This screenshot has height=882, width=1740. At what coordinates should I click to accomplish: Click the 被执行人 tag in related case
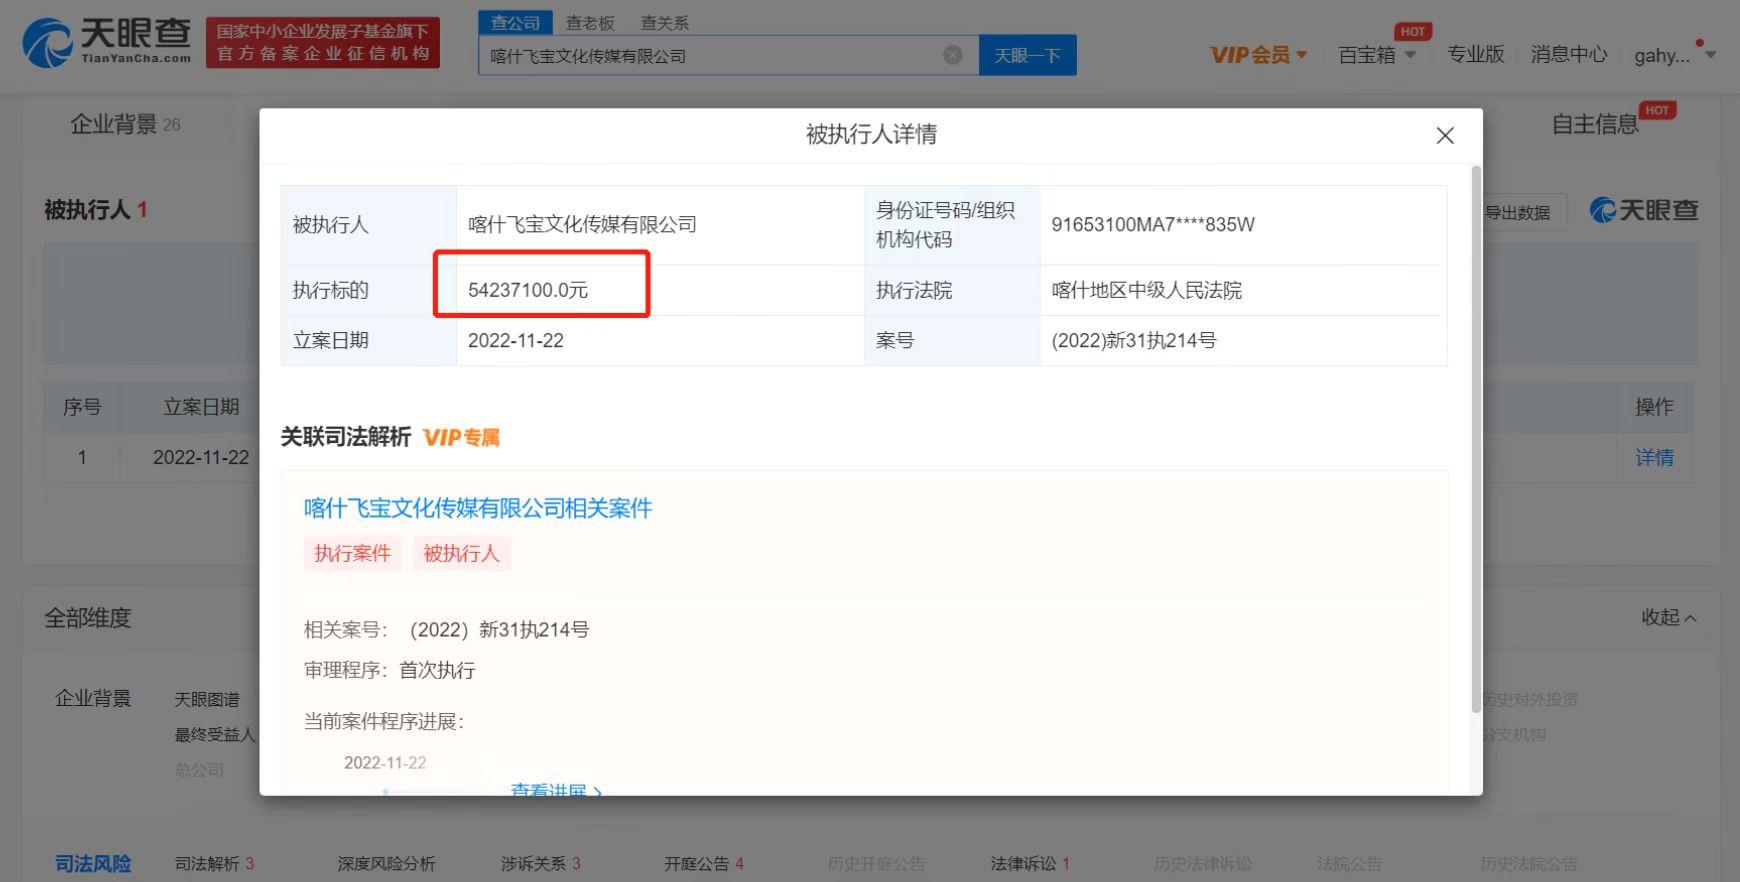[461, 553]
